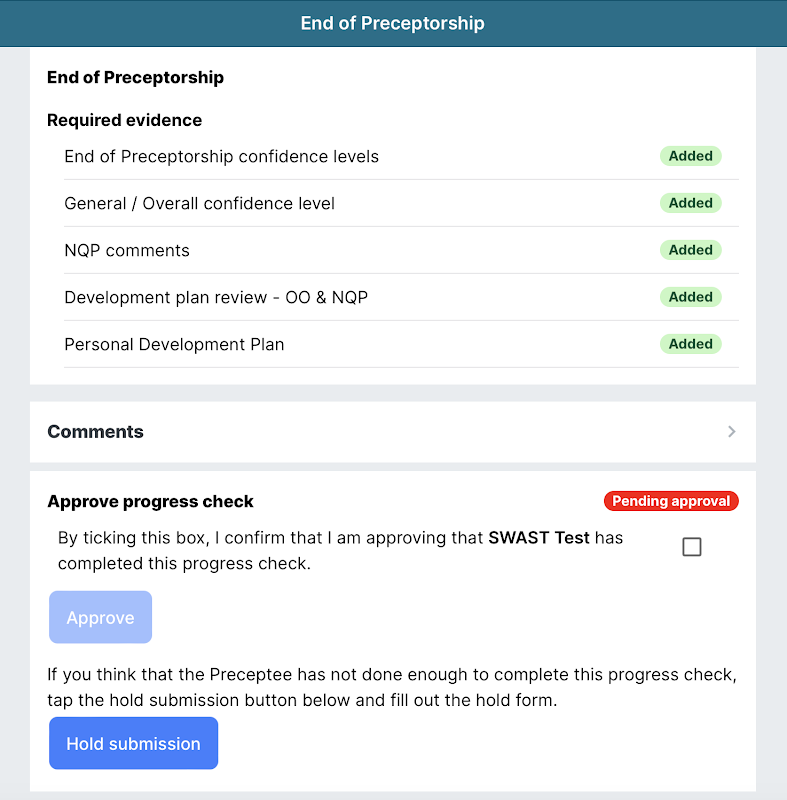Open Development plan review - OO & NQP
Image resolution: width=787 pixels, height=800 pixels.
(216, 298)
